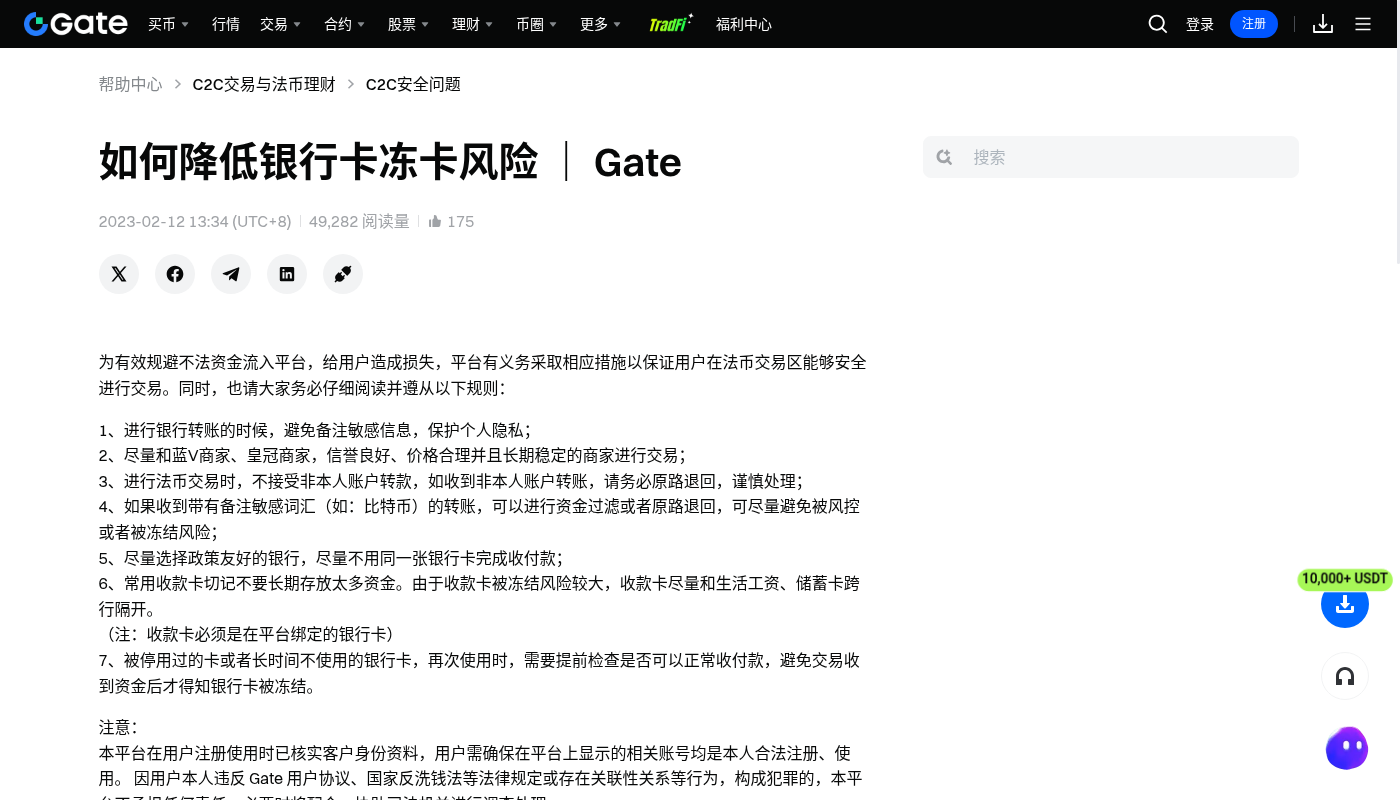This screenshot has width=1400, height=800.
Task: Expand the 股票 dropdown menu
Action: click(409, 24)
